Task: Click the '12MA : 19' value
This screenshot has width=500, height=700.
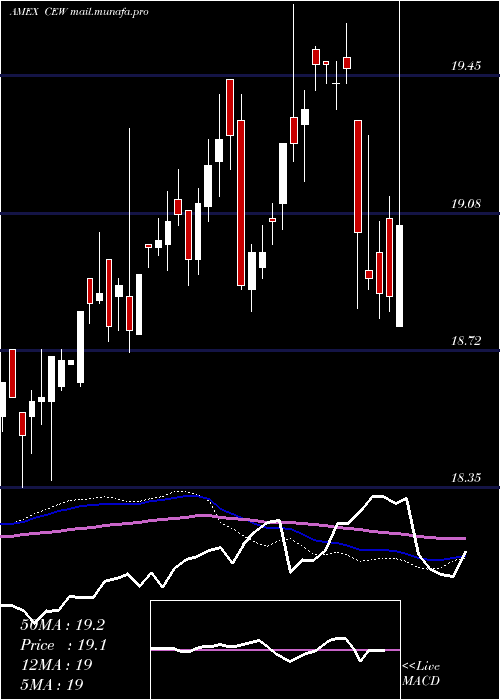Action: tap(56, 665)
